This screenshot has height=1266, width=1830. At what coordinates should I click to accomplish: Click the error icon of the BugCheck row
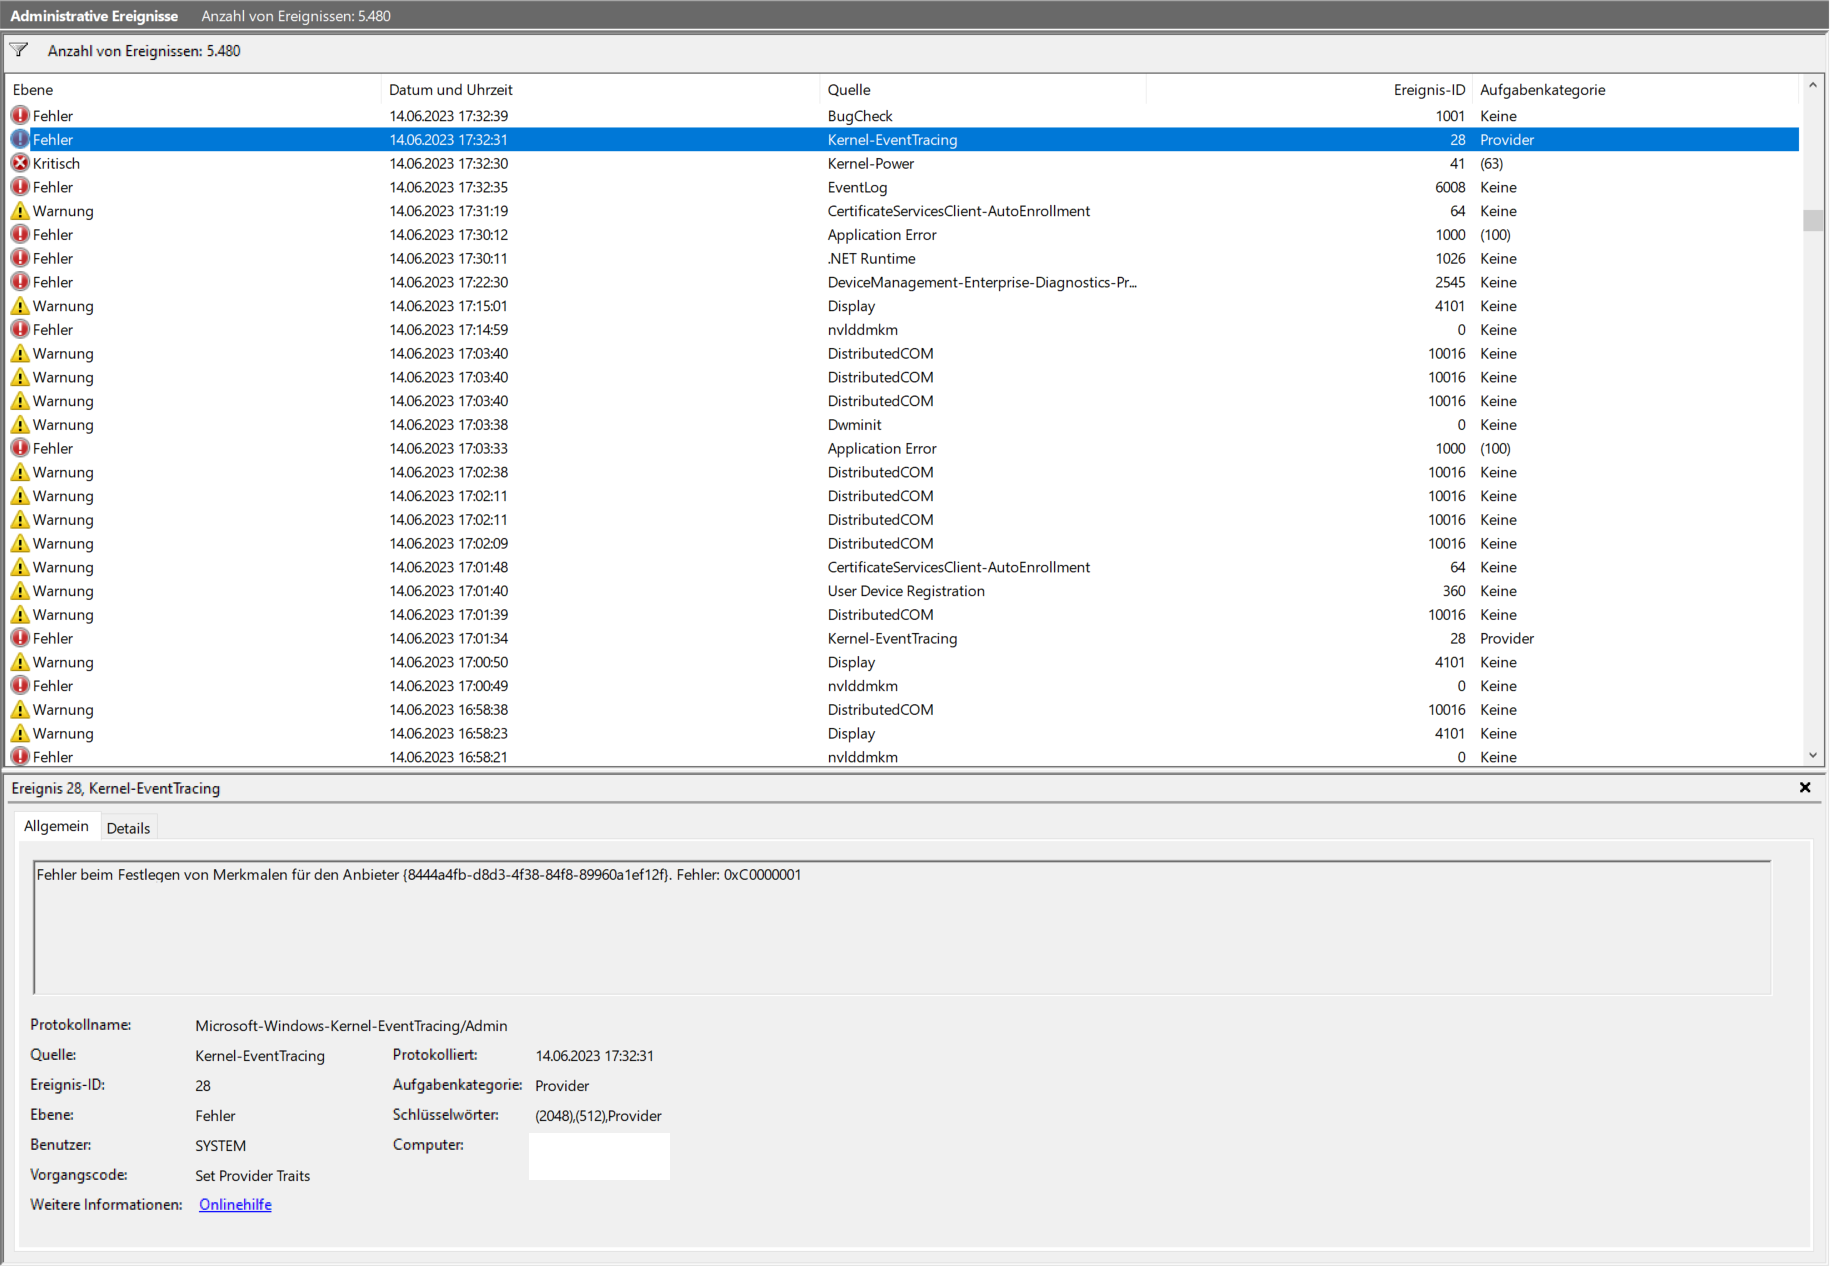[x=20, y=116]
